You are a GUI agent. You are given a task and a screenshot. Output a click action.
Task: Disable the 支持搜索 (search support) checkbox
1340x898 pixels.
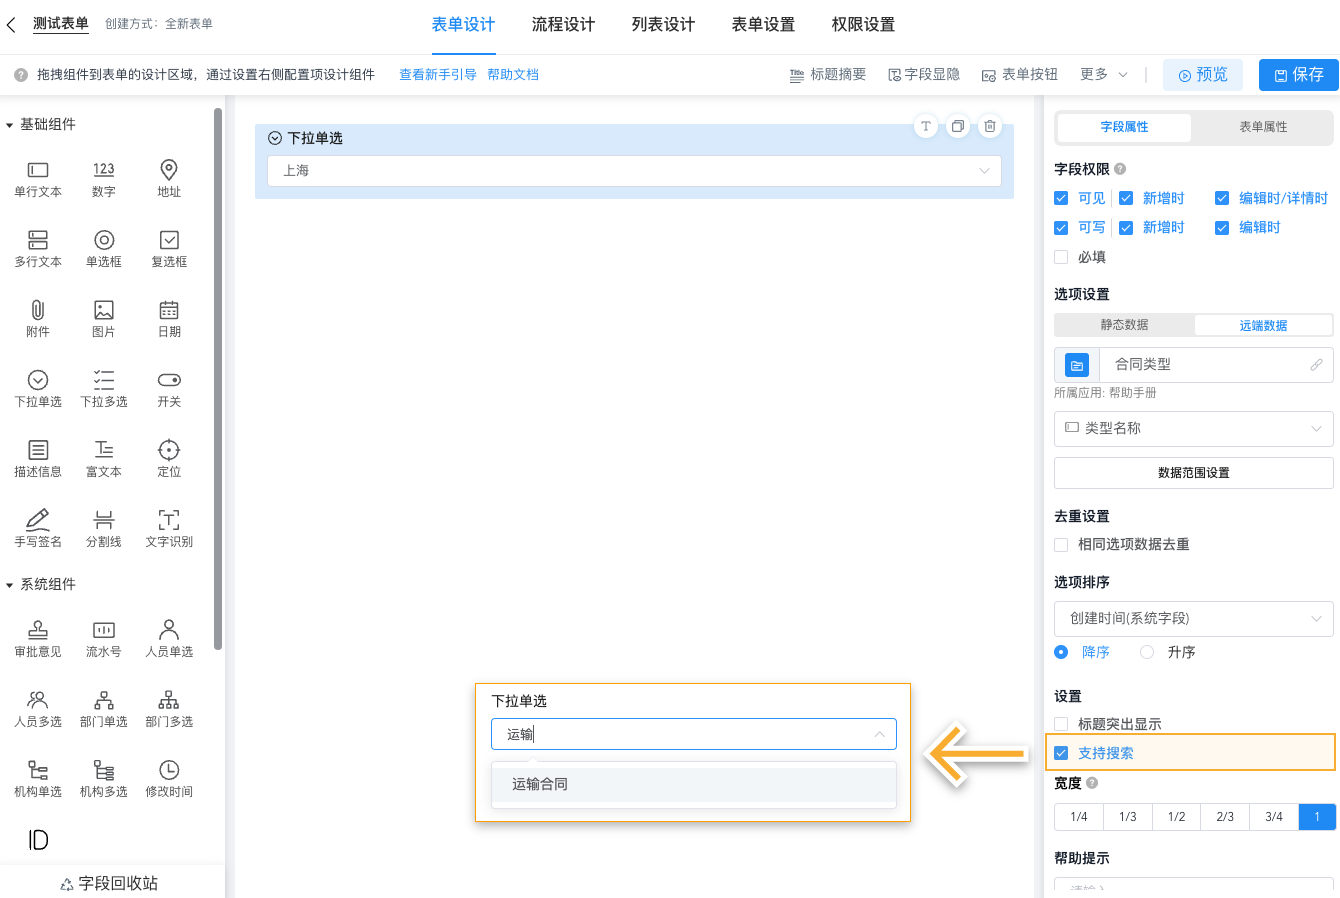tap(1061, 753)
